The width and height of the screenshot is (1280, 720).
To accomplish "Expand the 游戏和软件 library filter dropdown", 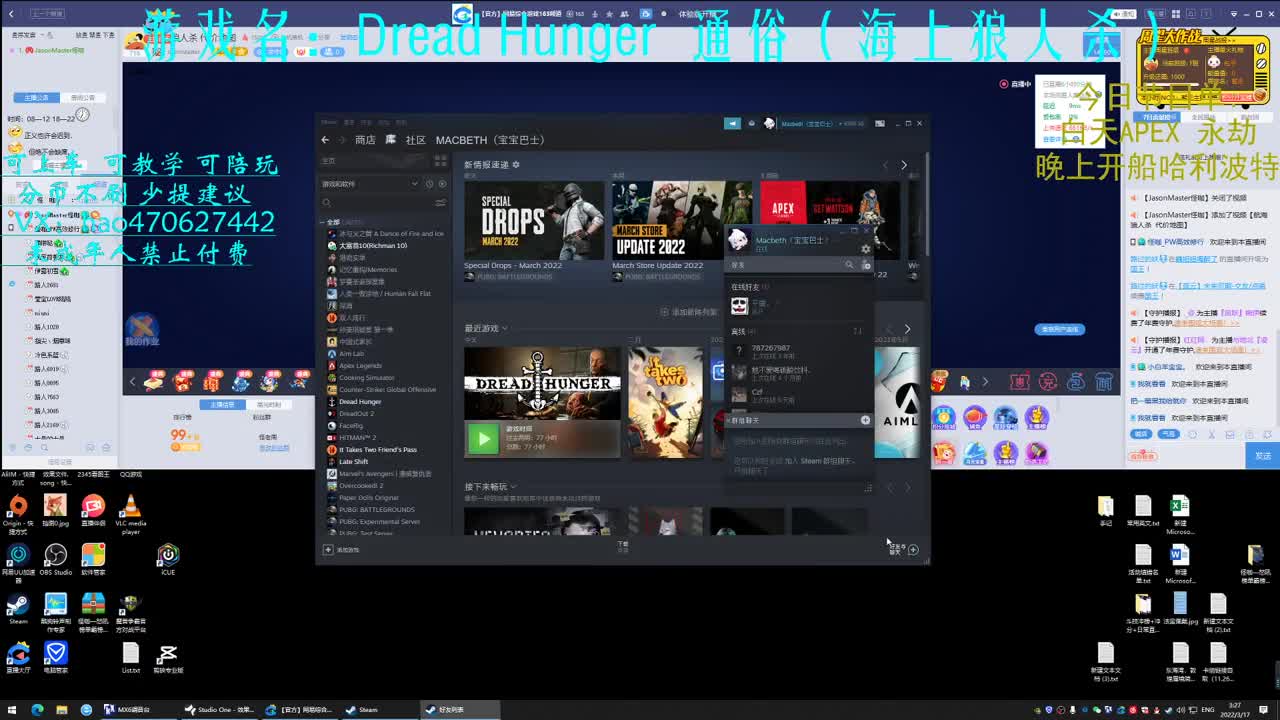I will (x=415, y=184).
